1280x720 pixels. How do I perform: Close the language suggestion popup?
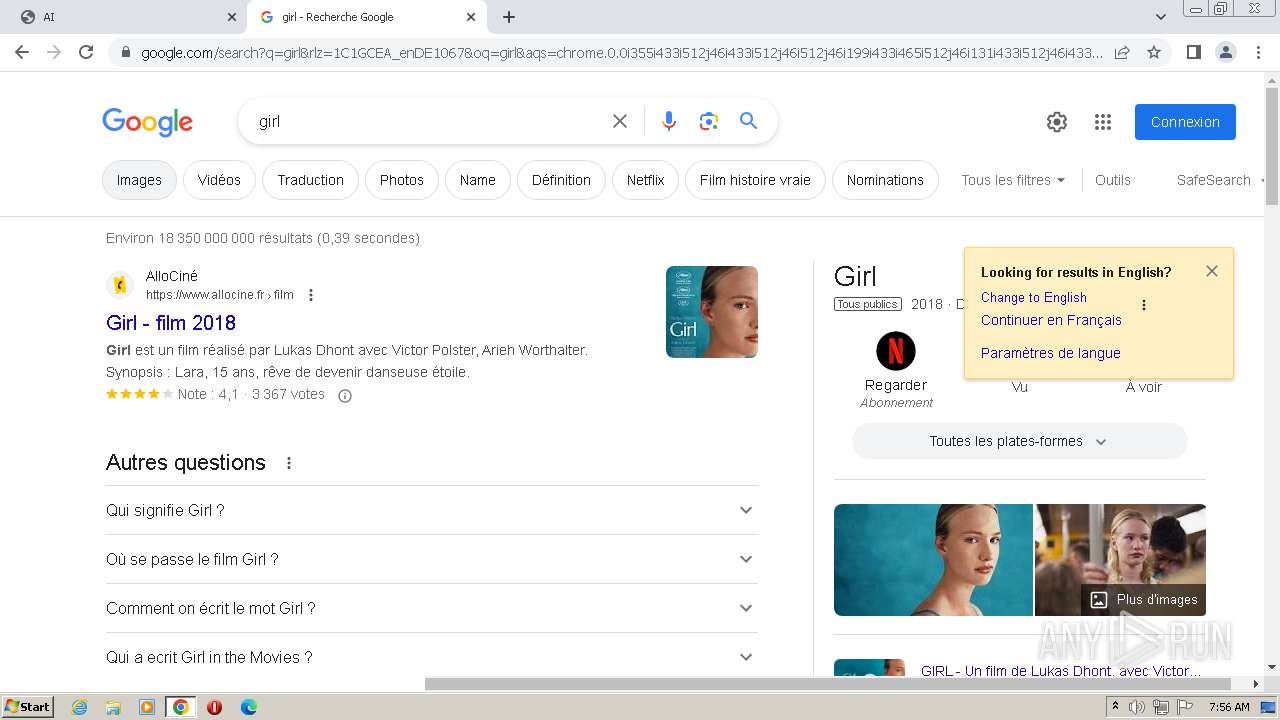1212,271
